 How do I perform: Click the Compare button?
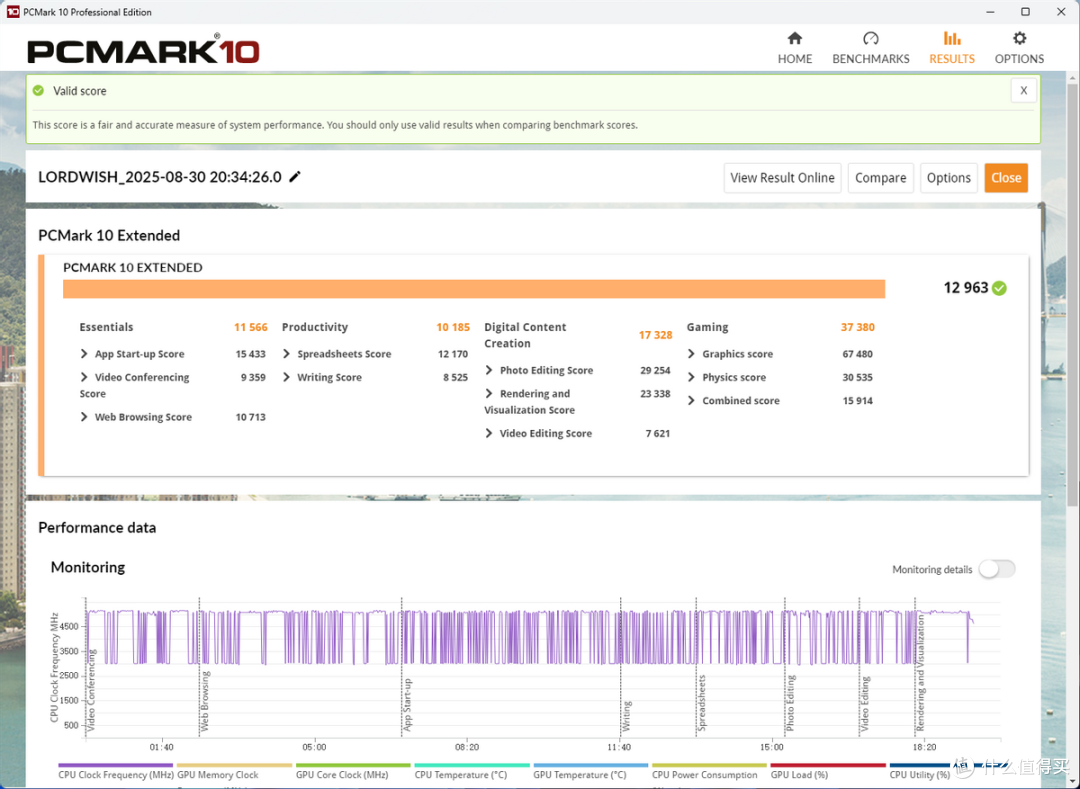pos(880,178)
